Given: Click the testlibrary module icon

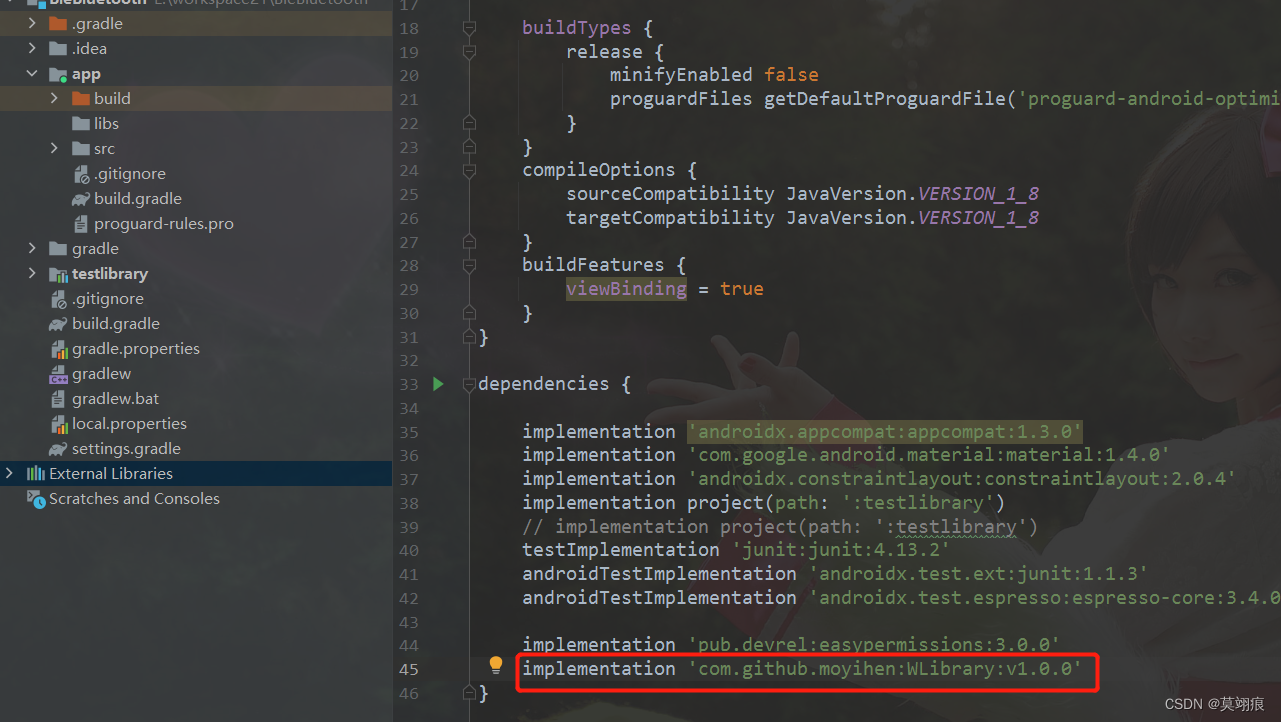Looking at the screenshot, I should (x=58, y=273).
